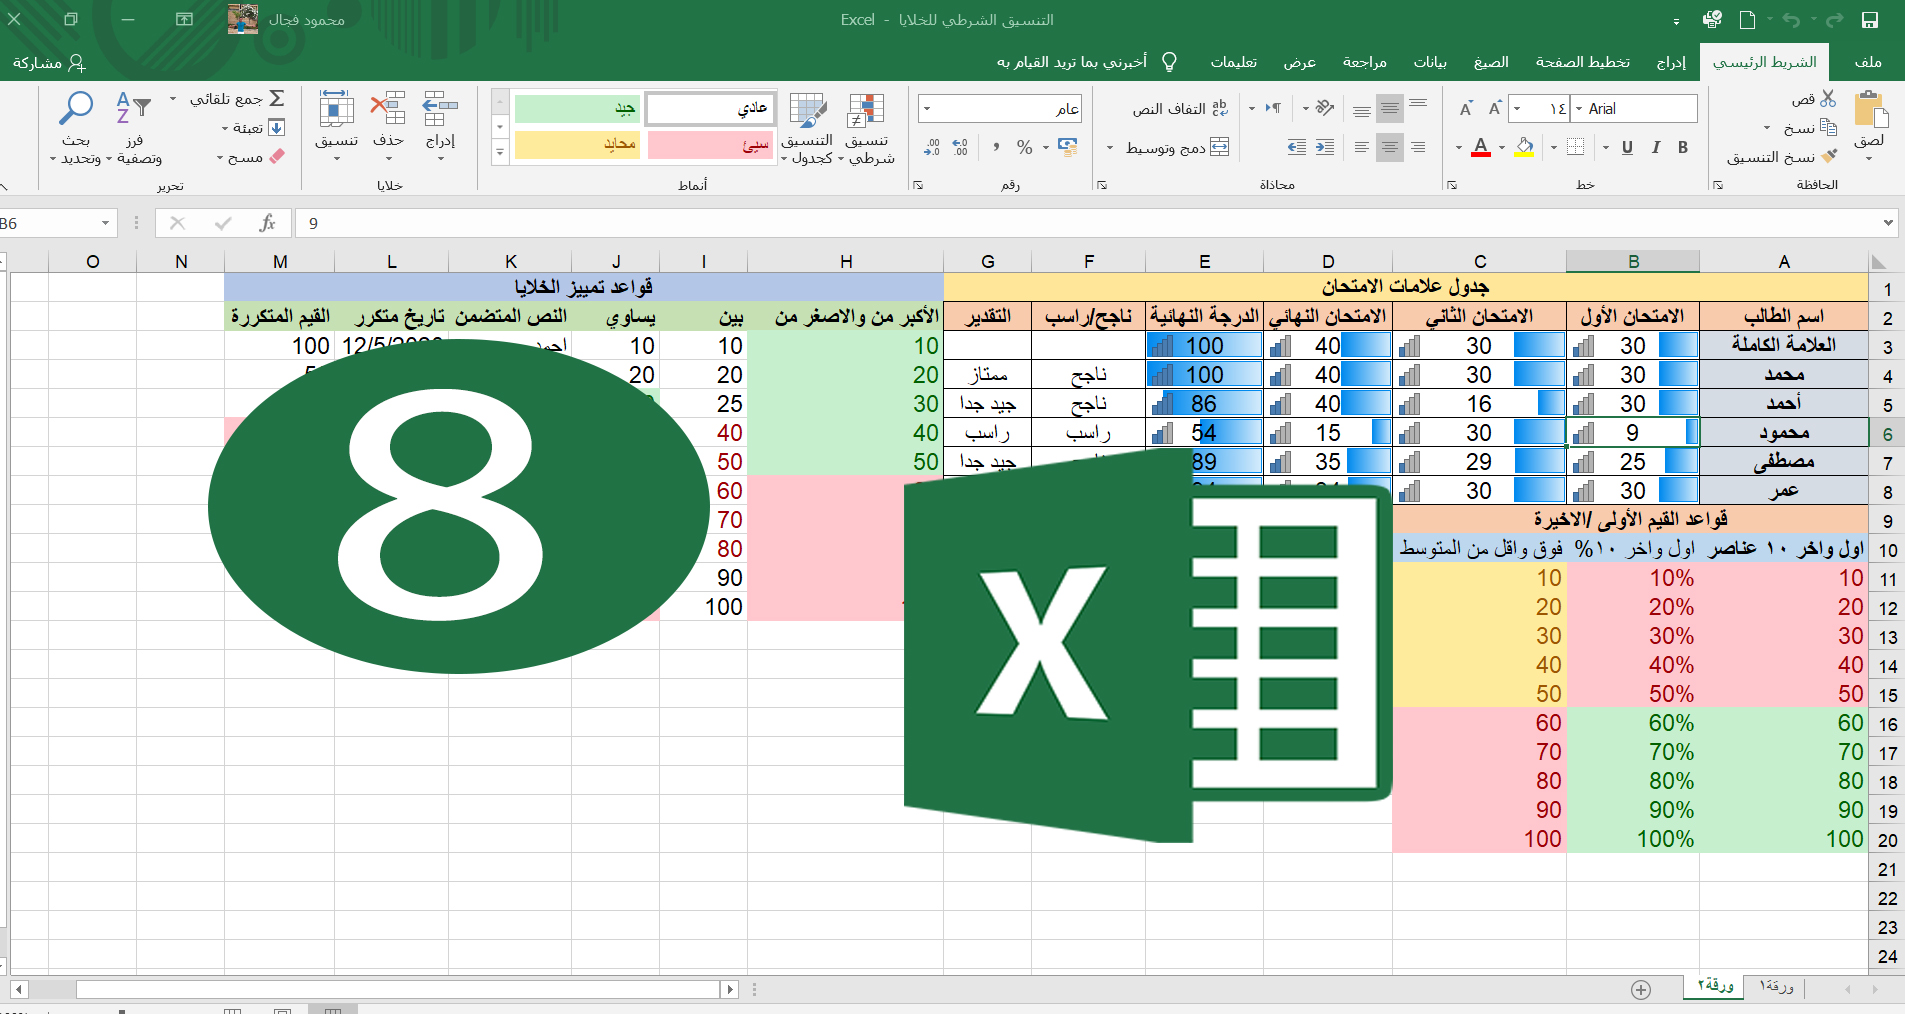Open the Data (بيانات) ribbon tab
The height and width of the screenshot is (1014, 1905).
1430,62
